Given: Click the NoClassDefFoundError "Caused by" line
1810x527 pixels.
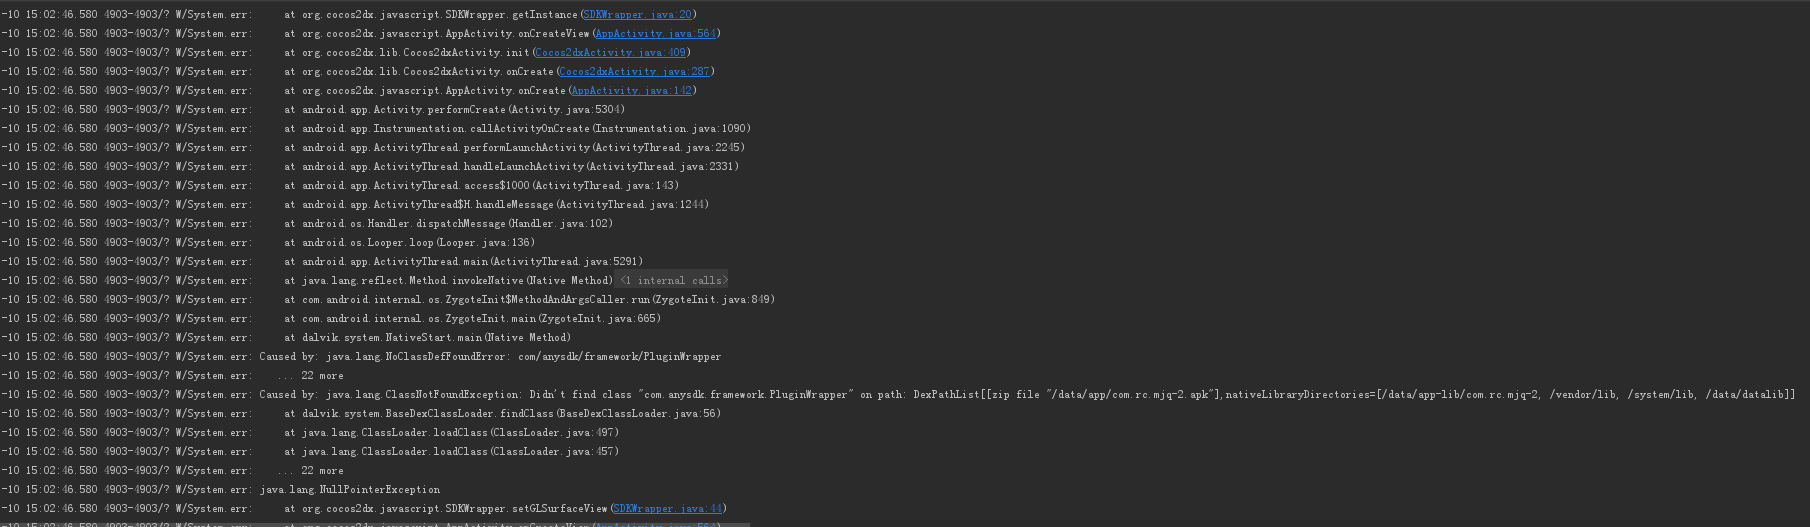Looking at the screenshot, I should [x=490, y=357].
